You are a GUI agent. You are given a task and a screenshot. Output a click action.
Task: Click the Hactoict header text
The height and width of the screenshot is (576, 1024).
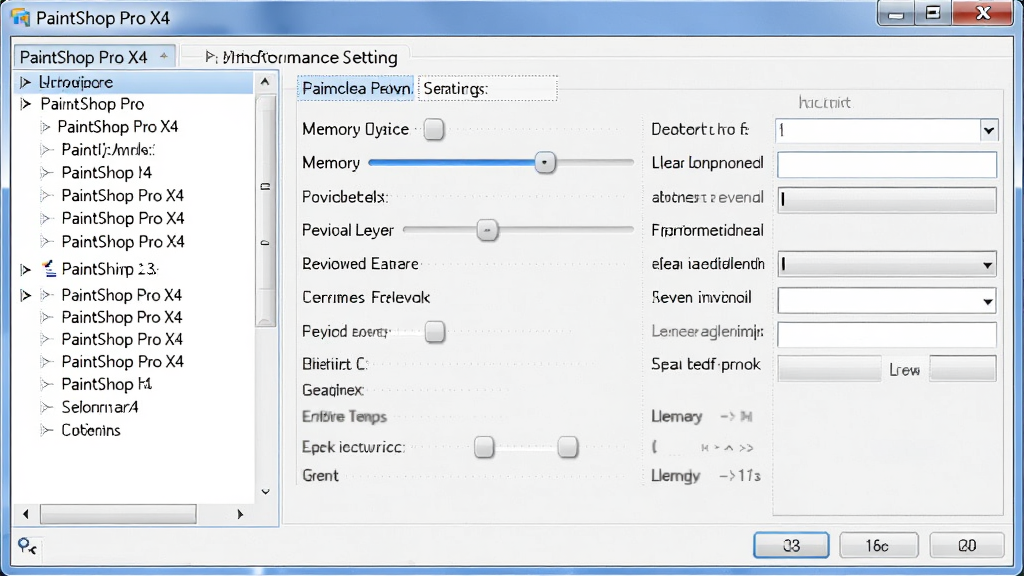(824, 103)
